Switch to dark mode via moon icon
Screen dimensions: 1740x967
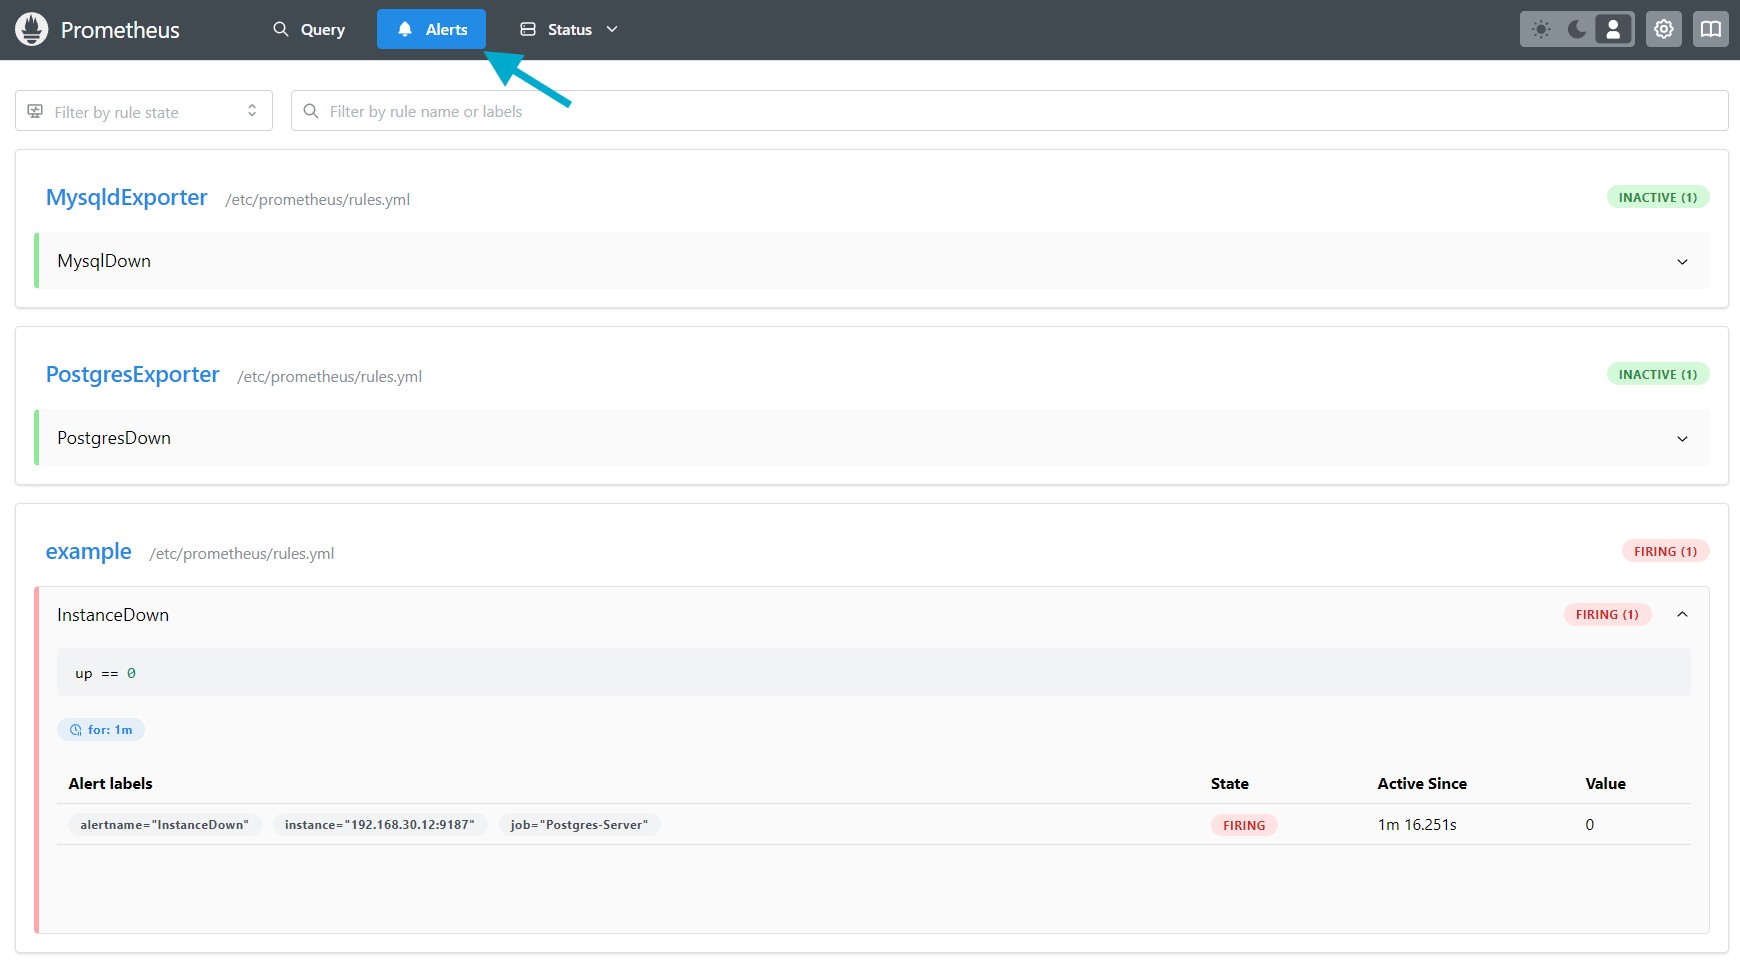(1576, 29)
